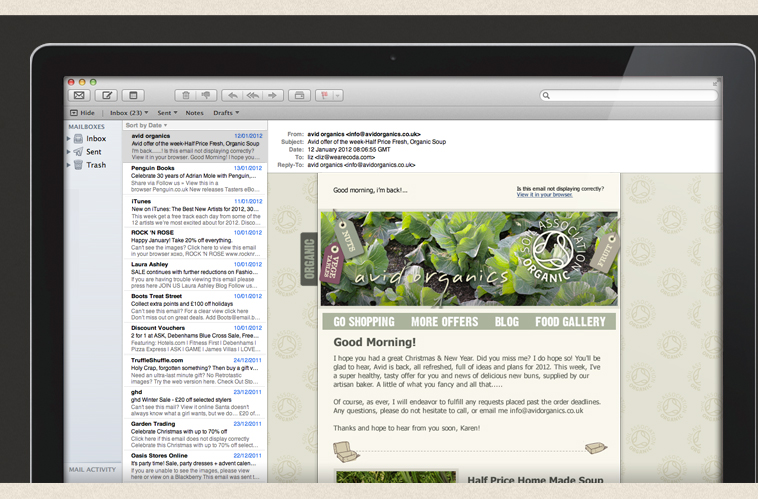Open the Penguin Books message
The height and width of the screenshot is (499, 758).
(195, 179)
